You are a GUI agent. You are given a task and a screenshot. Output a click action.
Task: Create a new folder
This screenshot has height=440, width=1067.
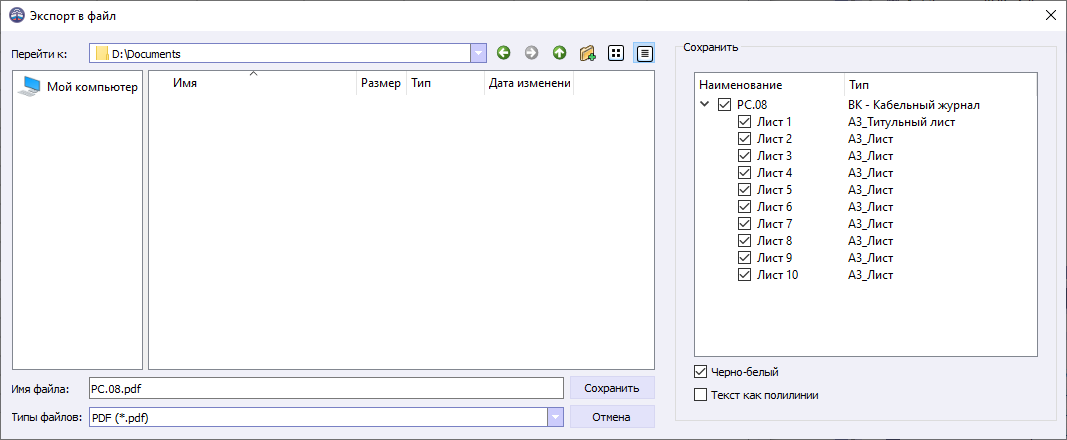[587, 53]
